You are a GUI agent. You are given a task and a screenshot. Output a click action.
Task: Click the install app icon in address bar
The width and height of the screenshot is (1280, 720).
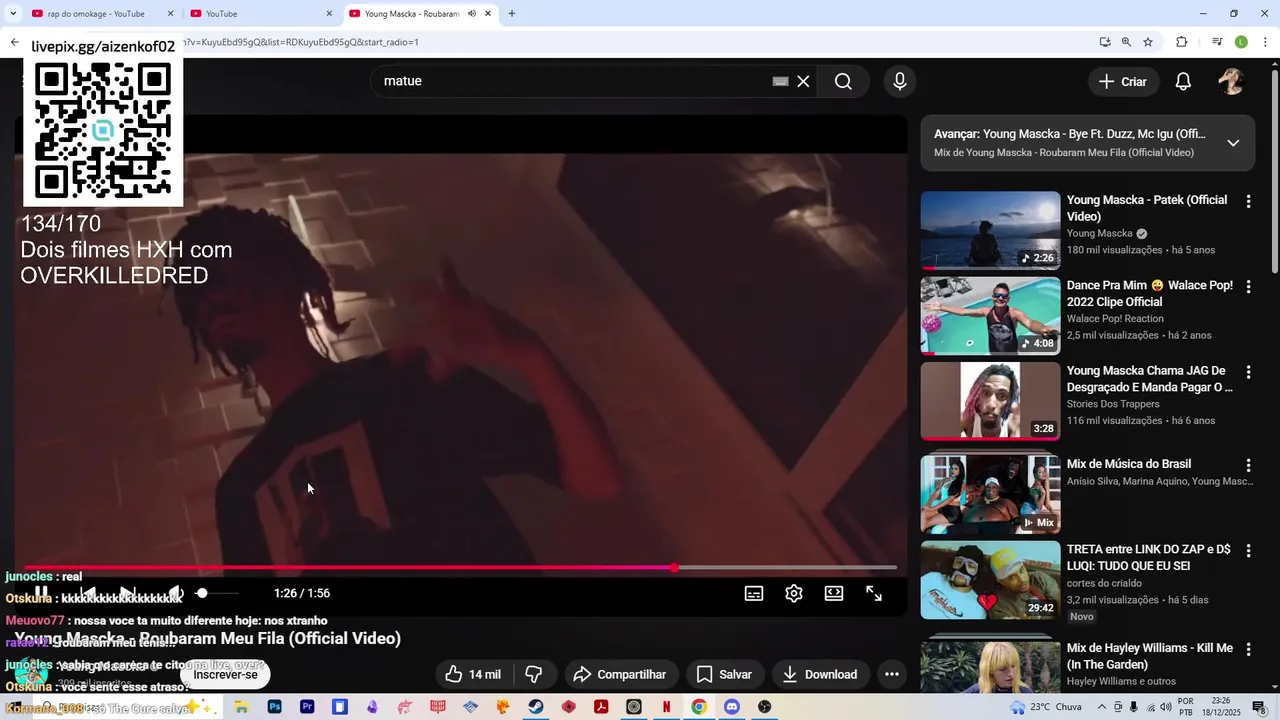1104,42
